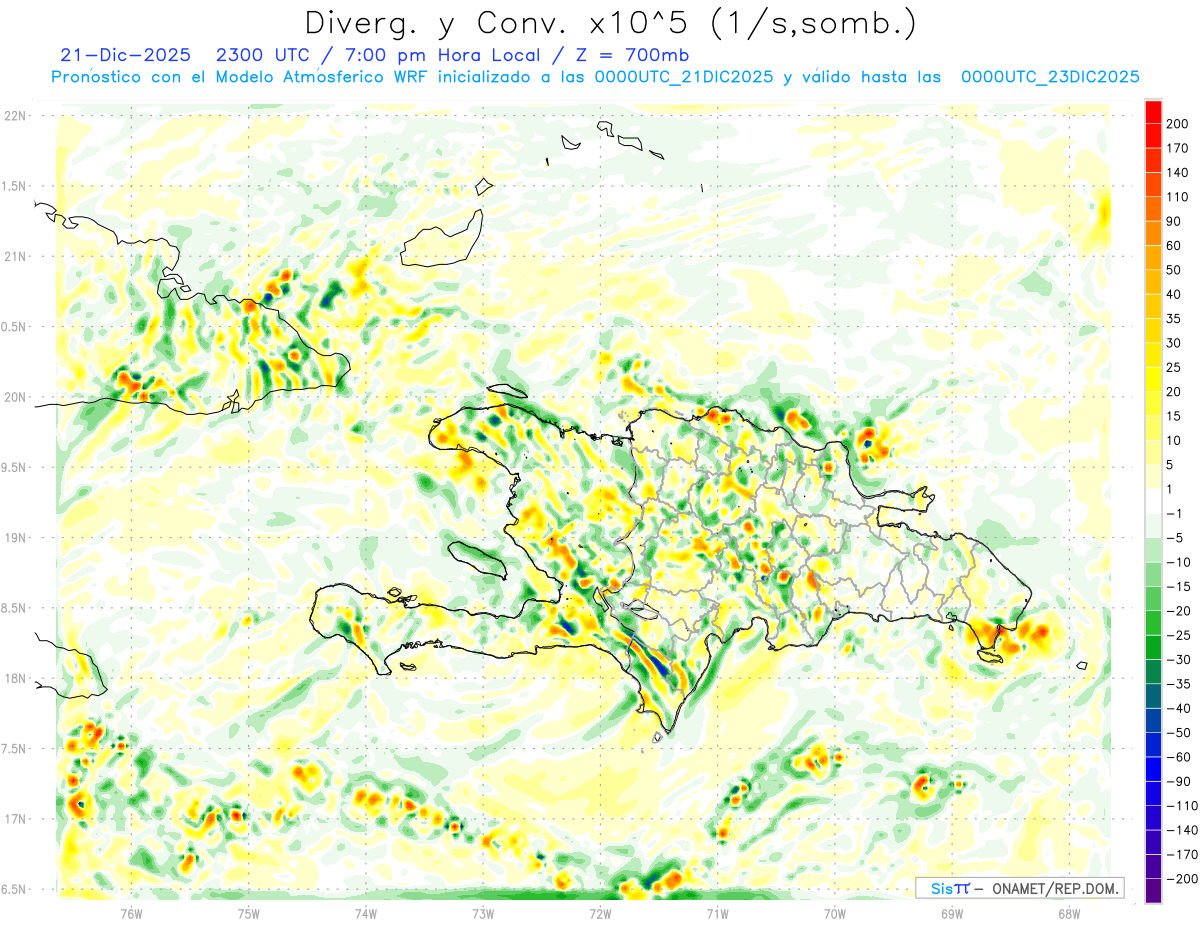The width and height of the screenshot is (1200, 927).
Task: Click the "9.5N" latitude label
Action: [15, 467]
